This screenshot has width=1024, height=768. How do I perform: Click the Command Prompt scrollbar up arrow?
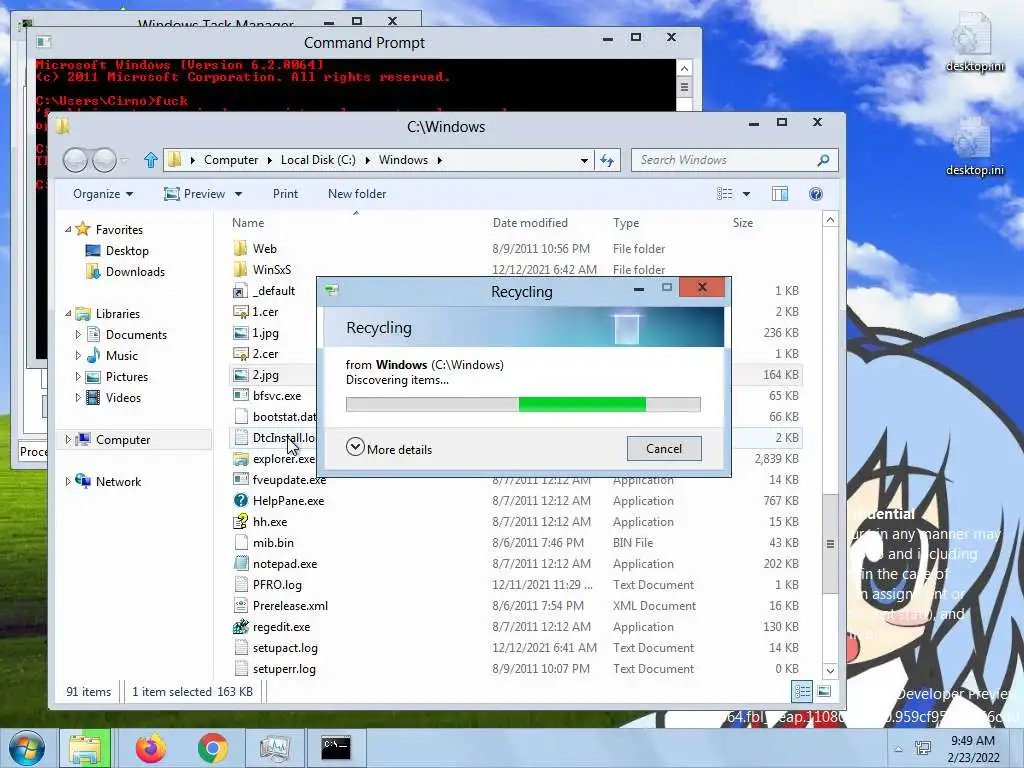tap(684, 68)
